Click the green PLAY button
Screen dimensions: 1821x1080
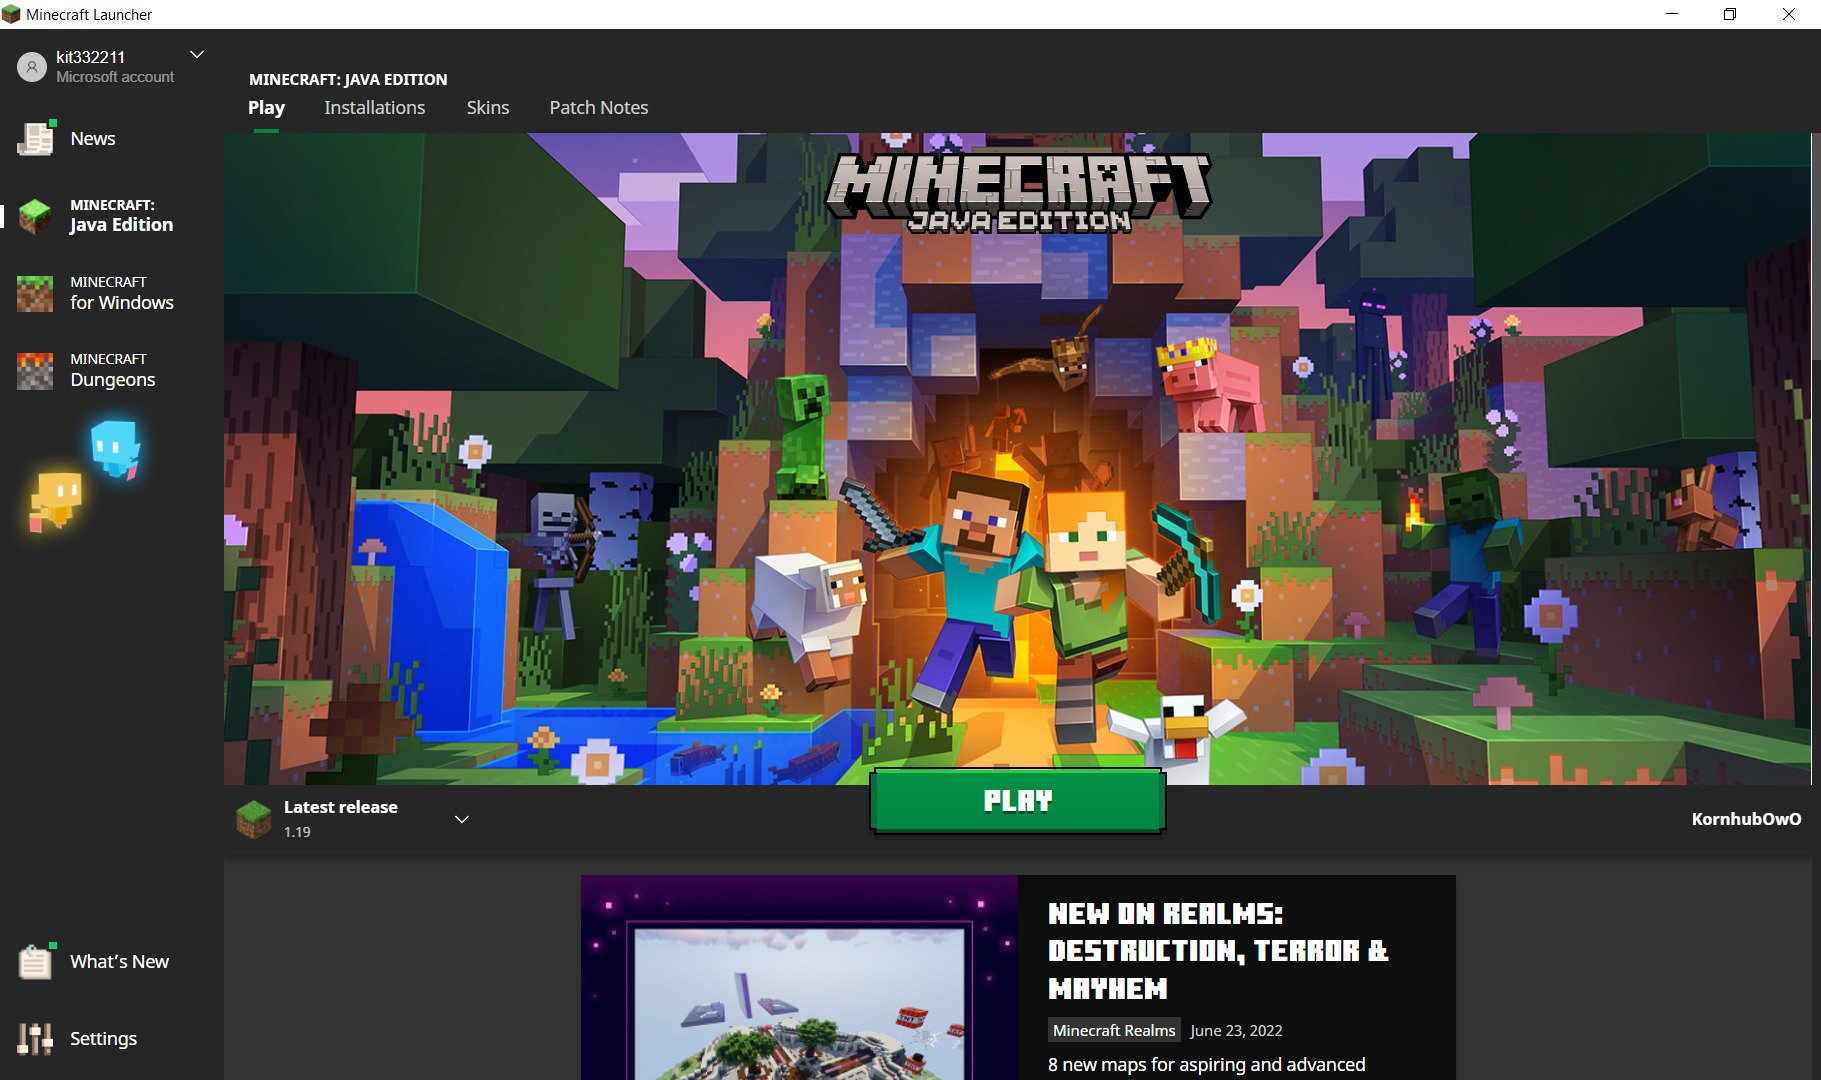1018,801
